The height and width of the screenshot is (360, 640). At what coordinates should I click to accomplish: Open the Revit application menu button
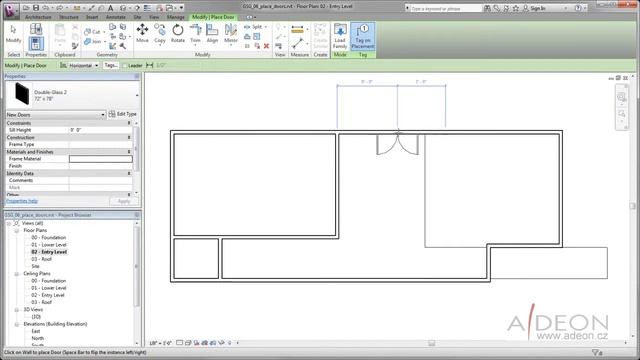(11, 10)
